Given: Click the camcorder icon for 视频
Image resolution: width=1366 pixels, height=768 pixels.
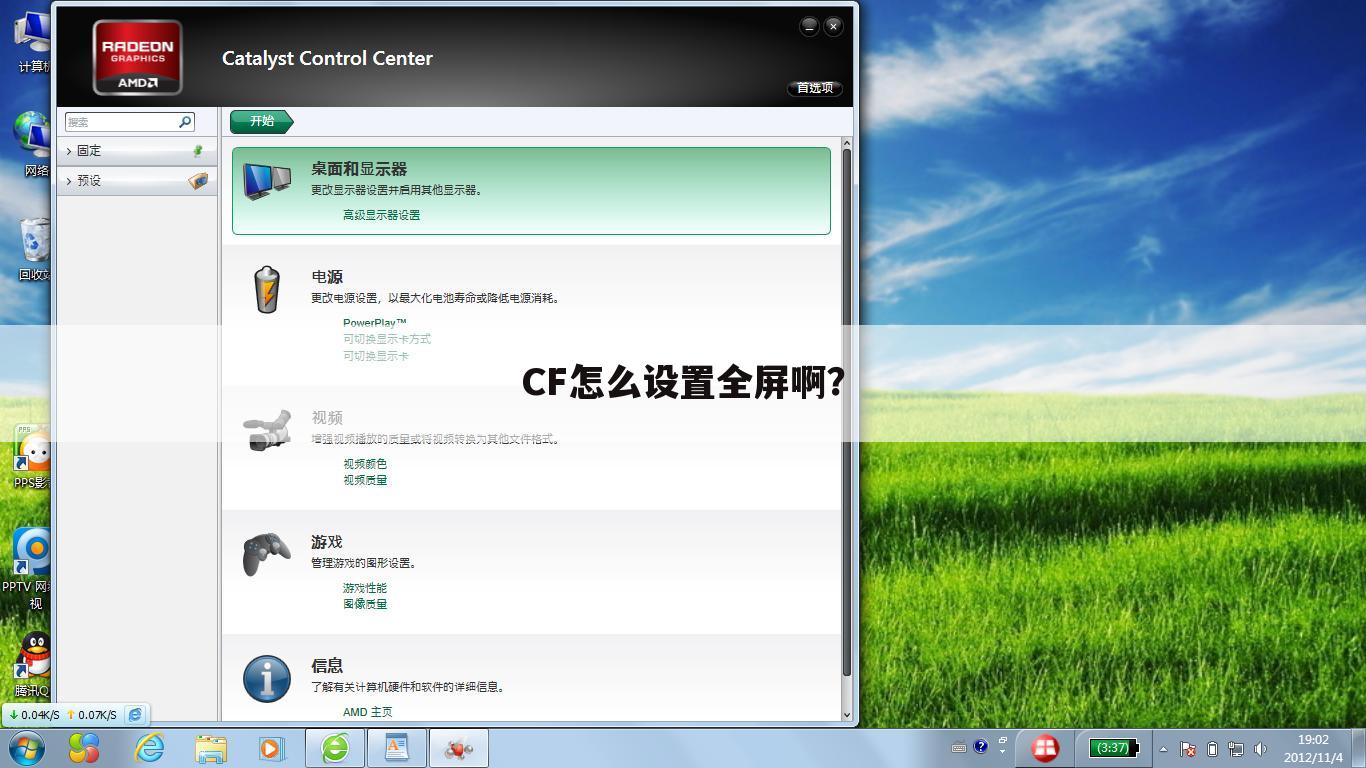Looking at the screenshot, I should 267,430.
